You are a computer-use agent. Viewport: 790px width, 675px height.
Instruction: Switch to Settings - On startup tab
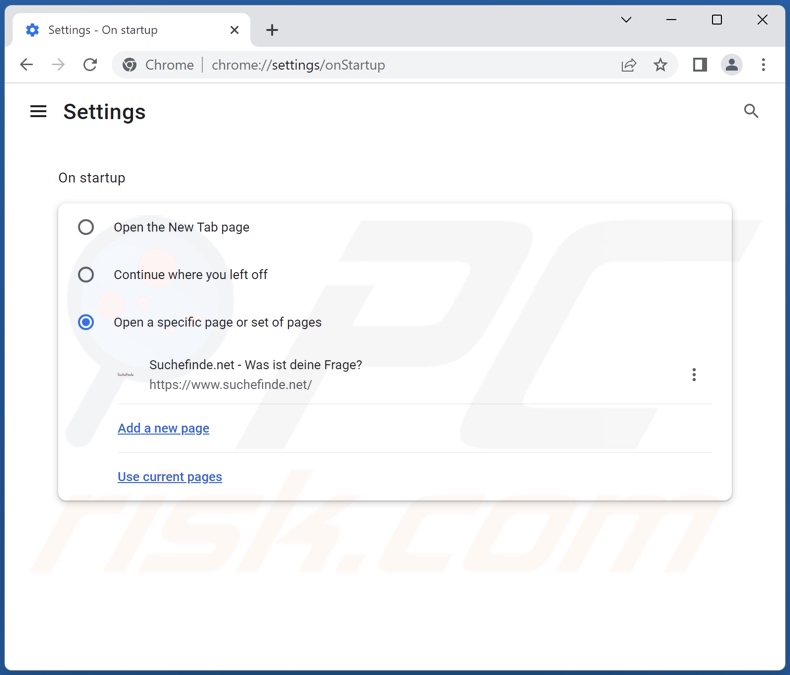click(x=120, y=30)
